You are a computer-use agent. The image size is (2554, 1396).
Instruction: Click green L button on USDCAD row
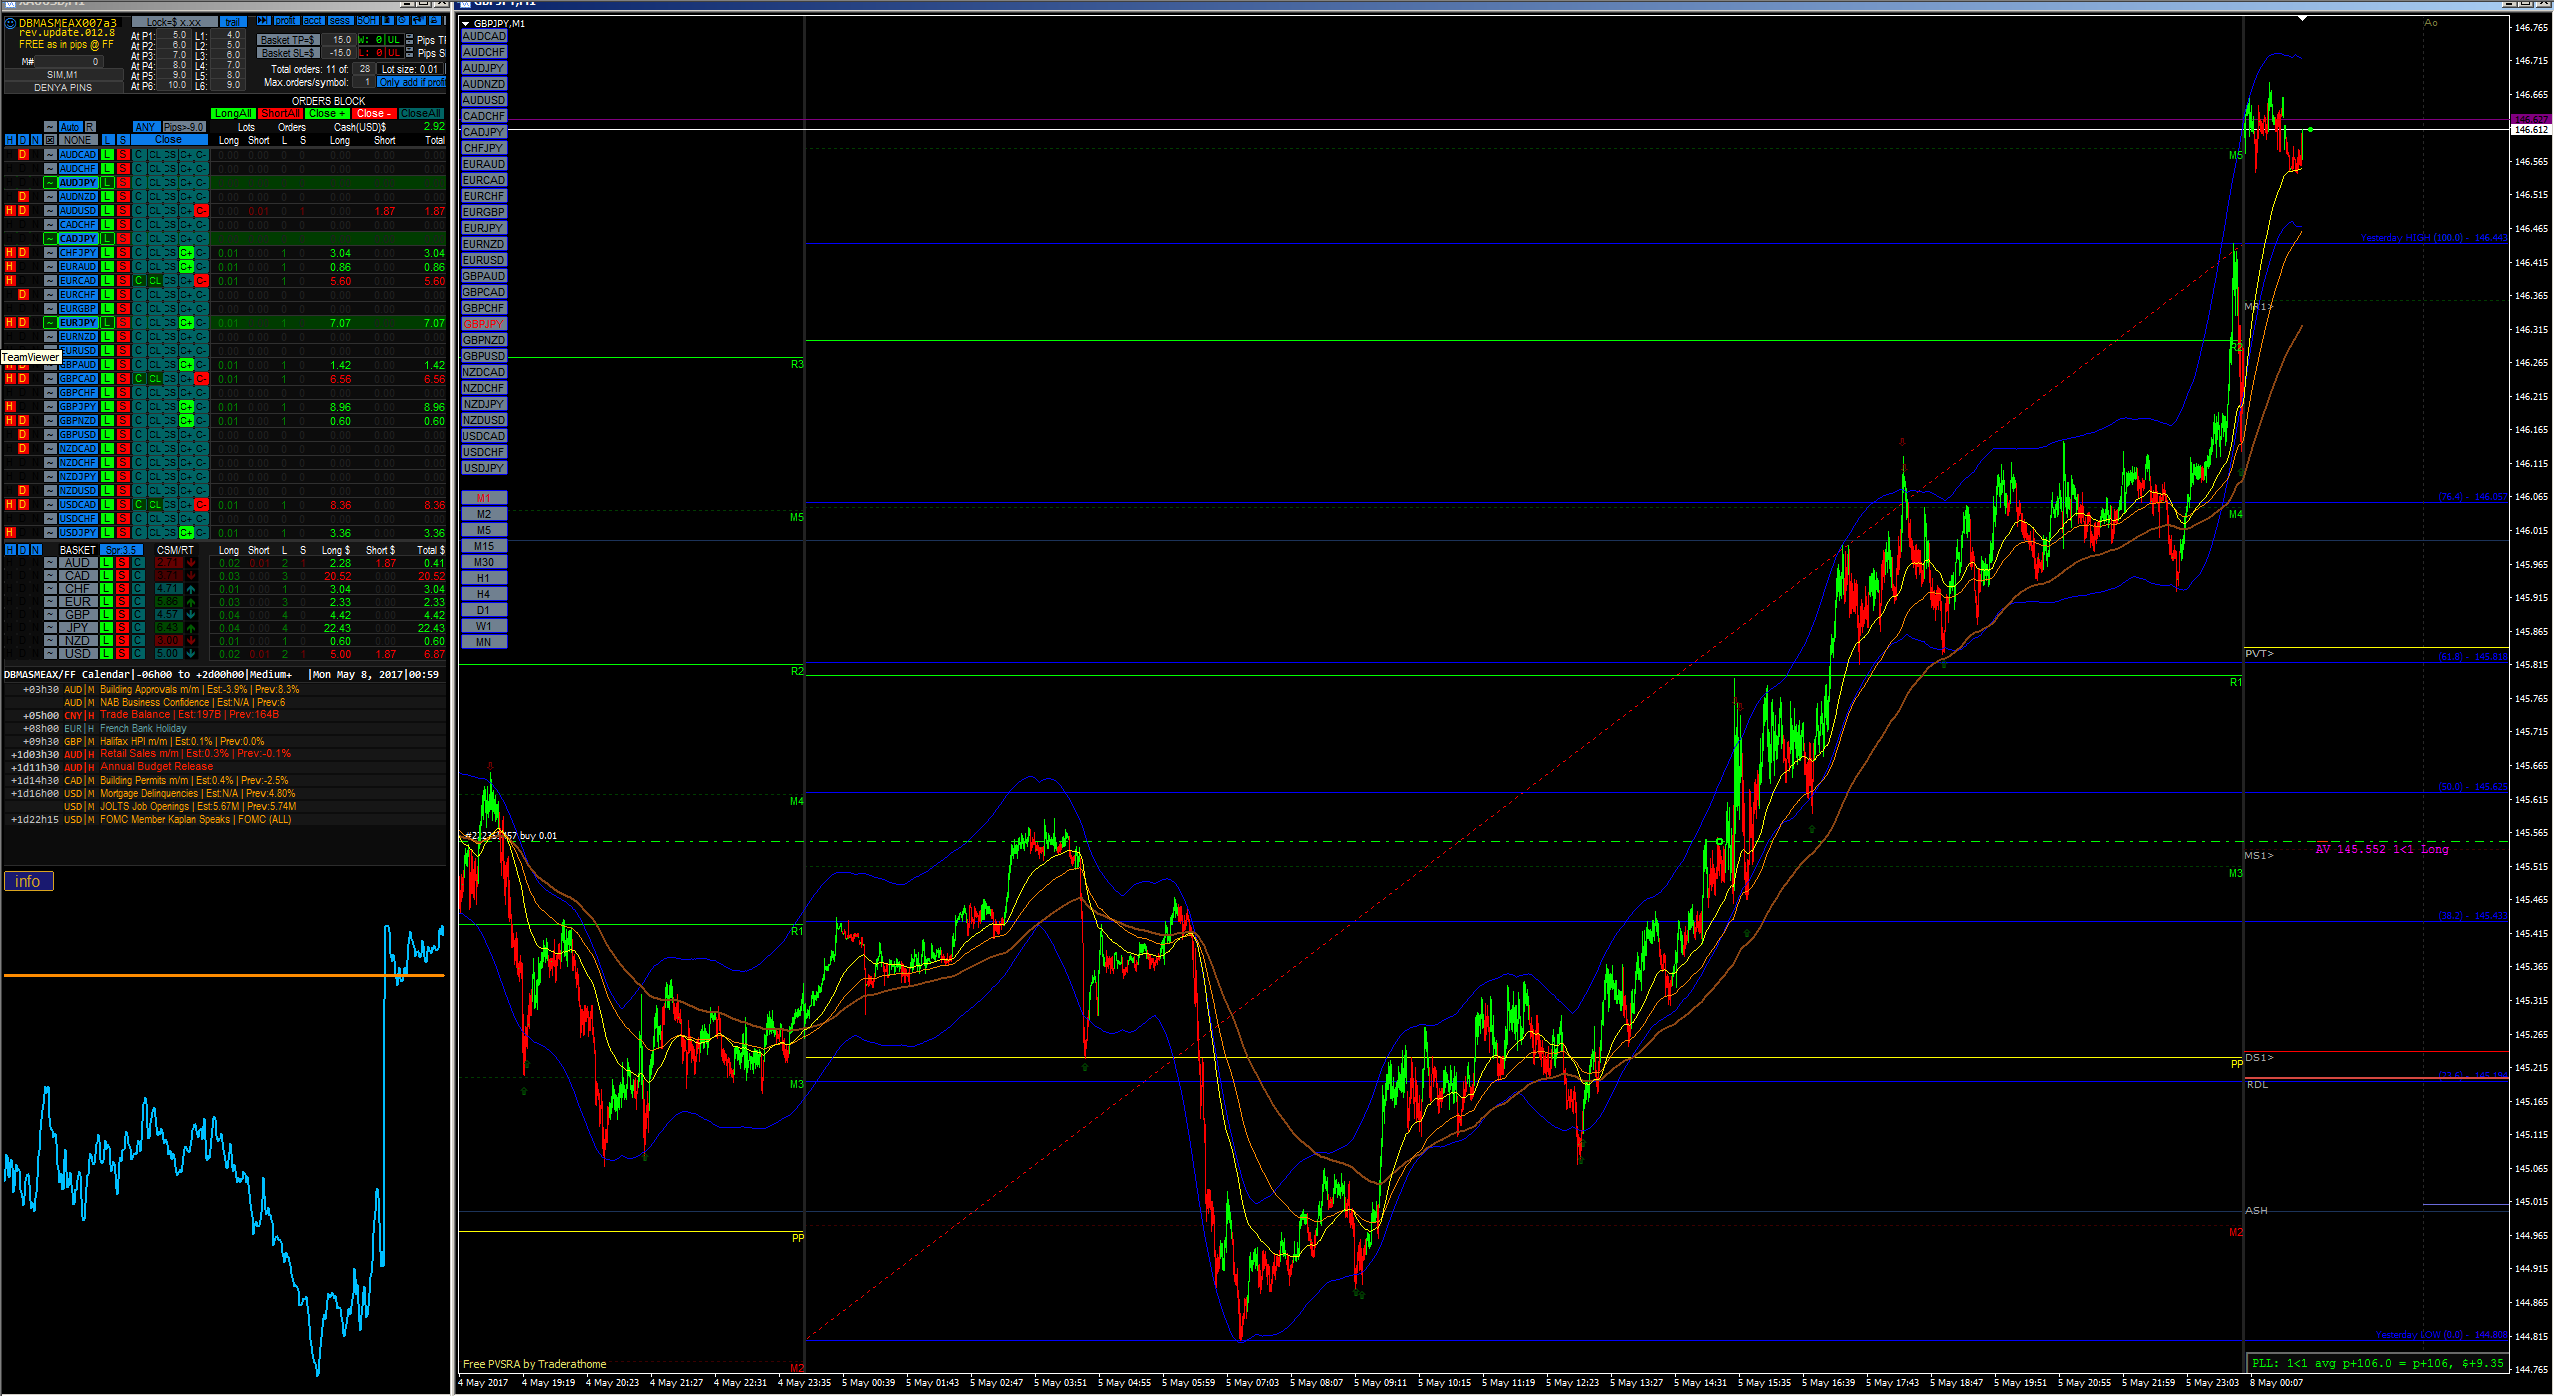107,504
